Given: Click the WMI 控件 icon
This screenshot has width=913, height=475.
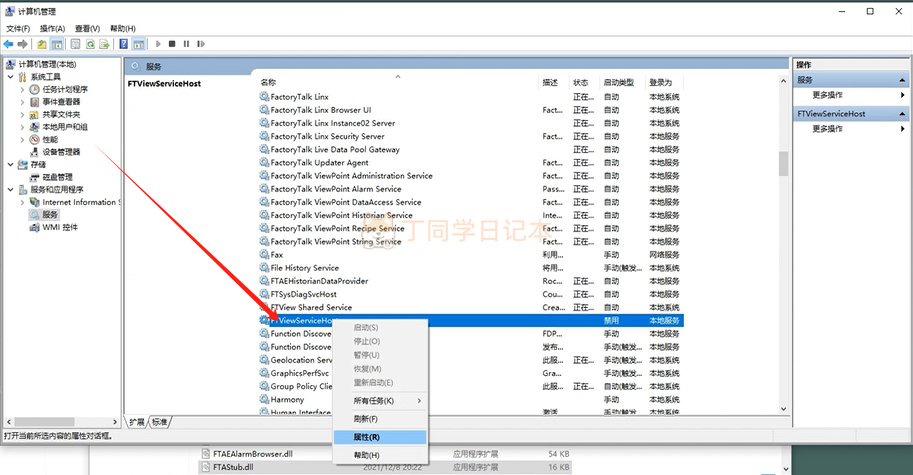Looking at the screenshot, I should pos(35,227).
